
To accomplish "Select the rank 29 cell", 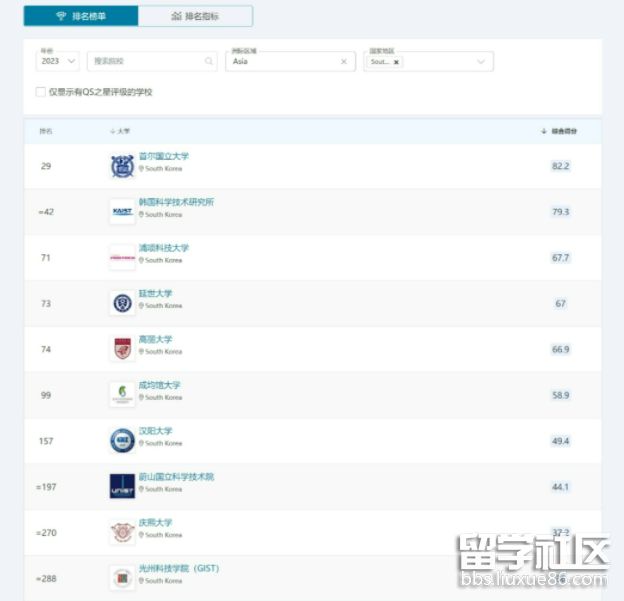I will [46, 166].
